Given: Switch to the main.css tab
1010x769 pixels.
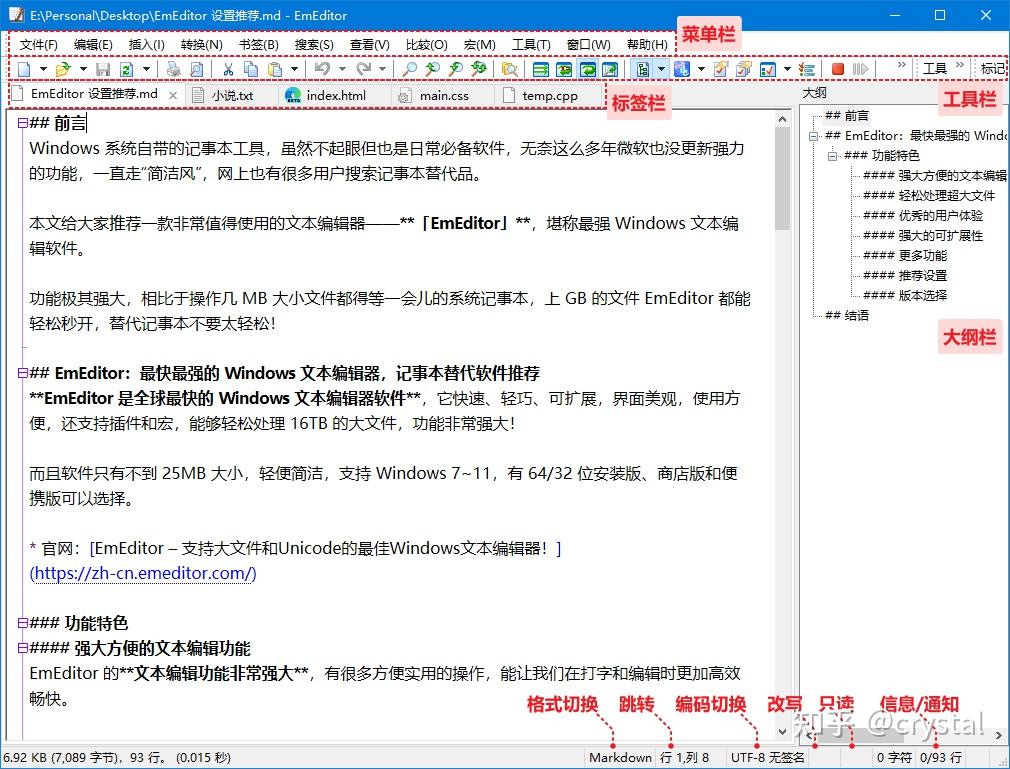Looking at the screenshot, I should [x=444, y=95].
